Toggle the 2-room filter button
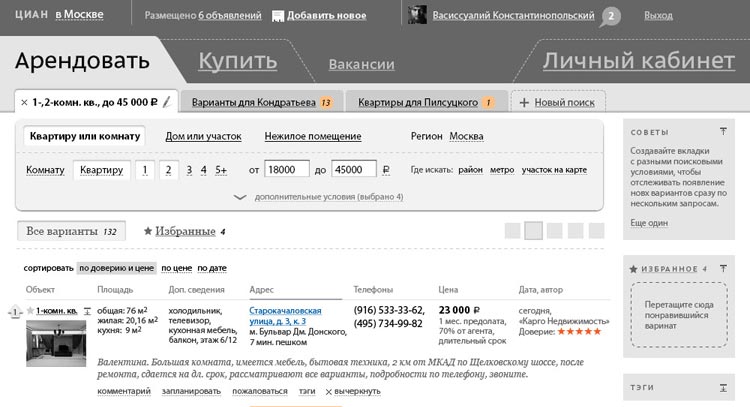 point(169,170)
